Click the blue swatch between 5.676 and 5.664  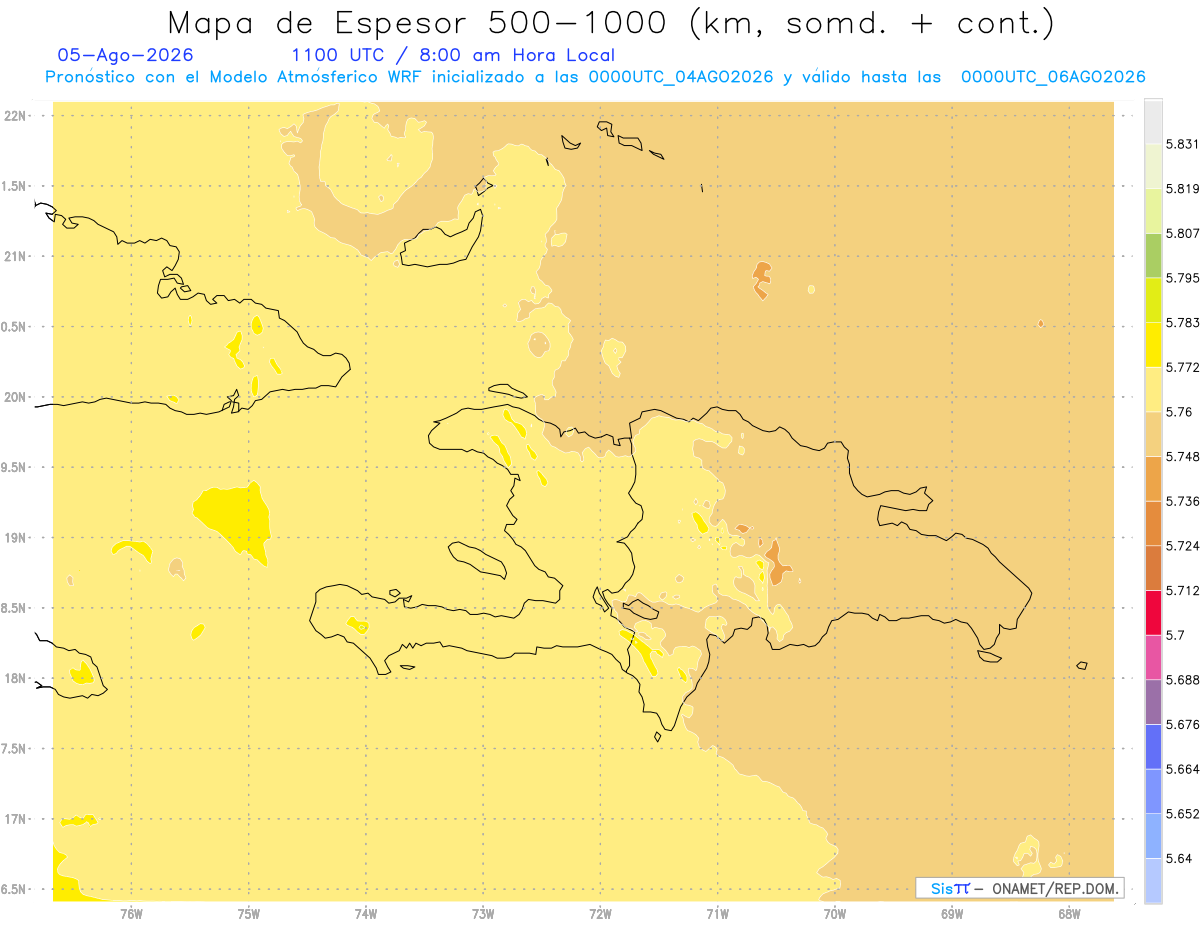(x=1153, y=746)
